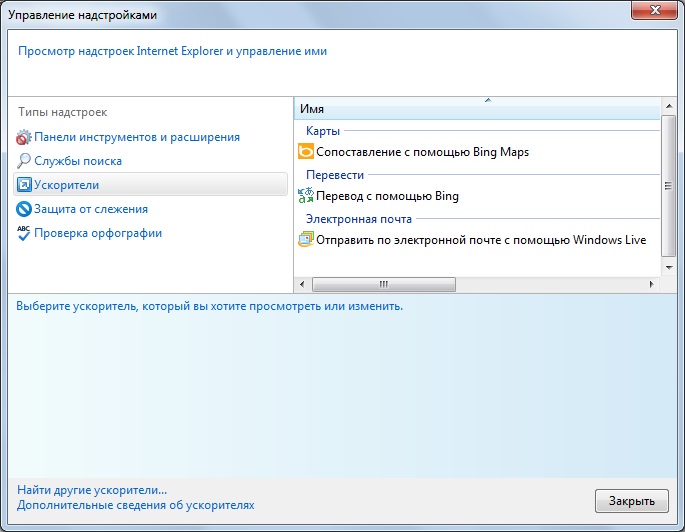
Task: Switch to Проверка орфографии category
Action: (98, 233)
